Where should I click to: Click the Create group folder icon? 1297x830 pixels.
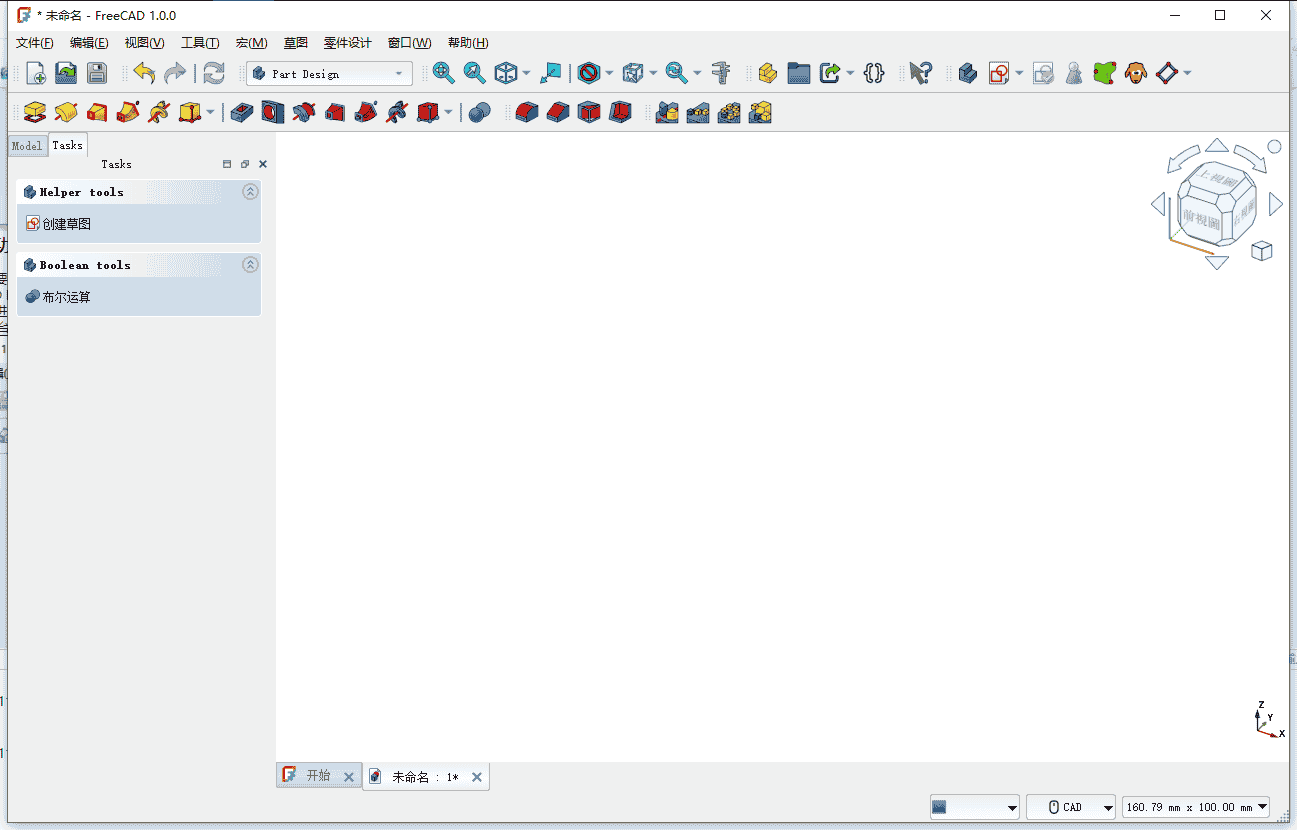click(x=798, y=73)
